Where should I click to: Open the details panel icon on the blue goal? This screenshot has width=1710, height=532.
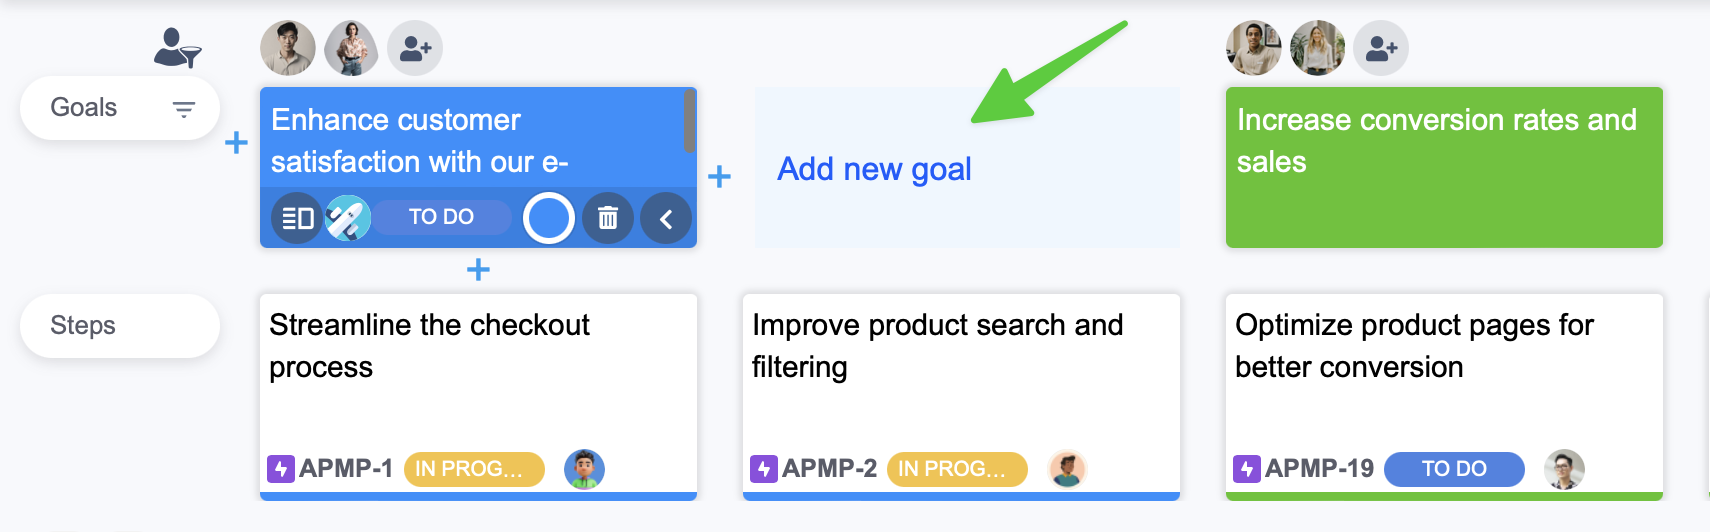[x=297, y=218]
